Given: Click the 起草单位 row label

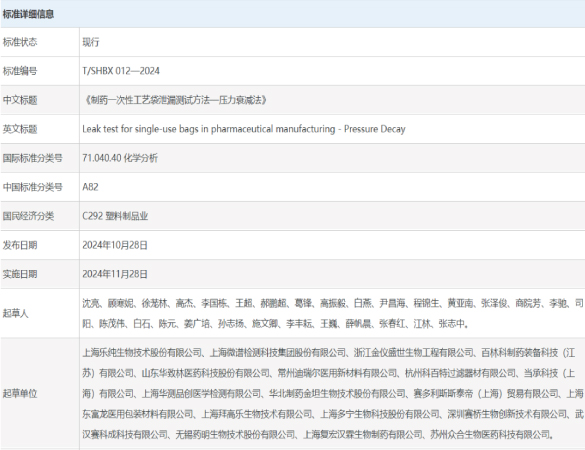Looking at the screenshot, I should [20, 393].
